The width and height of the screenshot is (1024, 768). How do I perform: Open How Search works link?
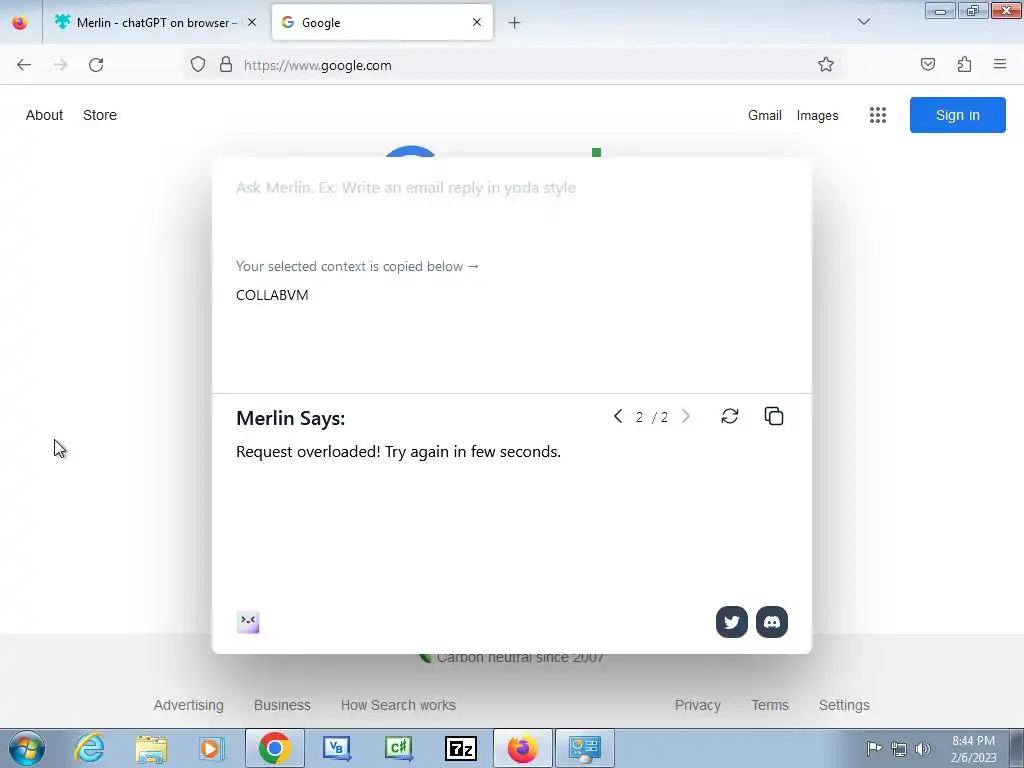point(398,705)
